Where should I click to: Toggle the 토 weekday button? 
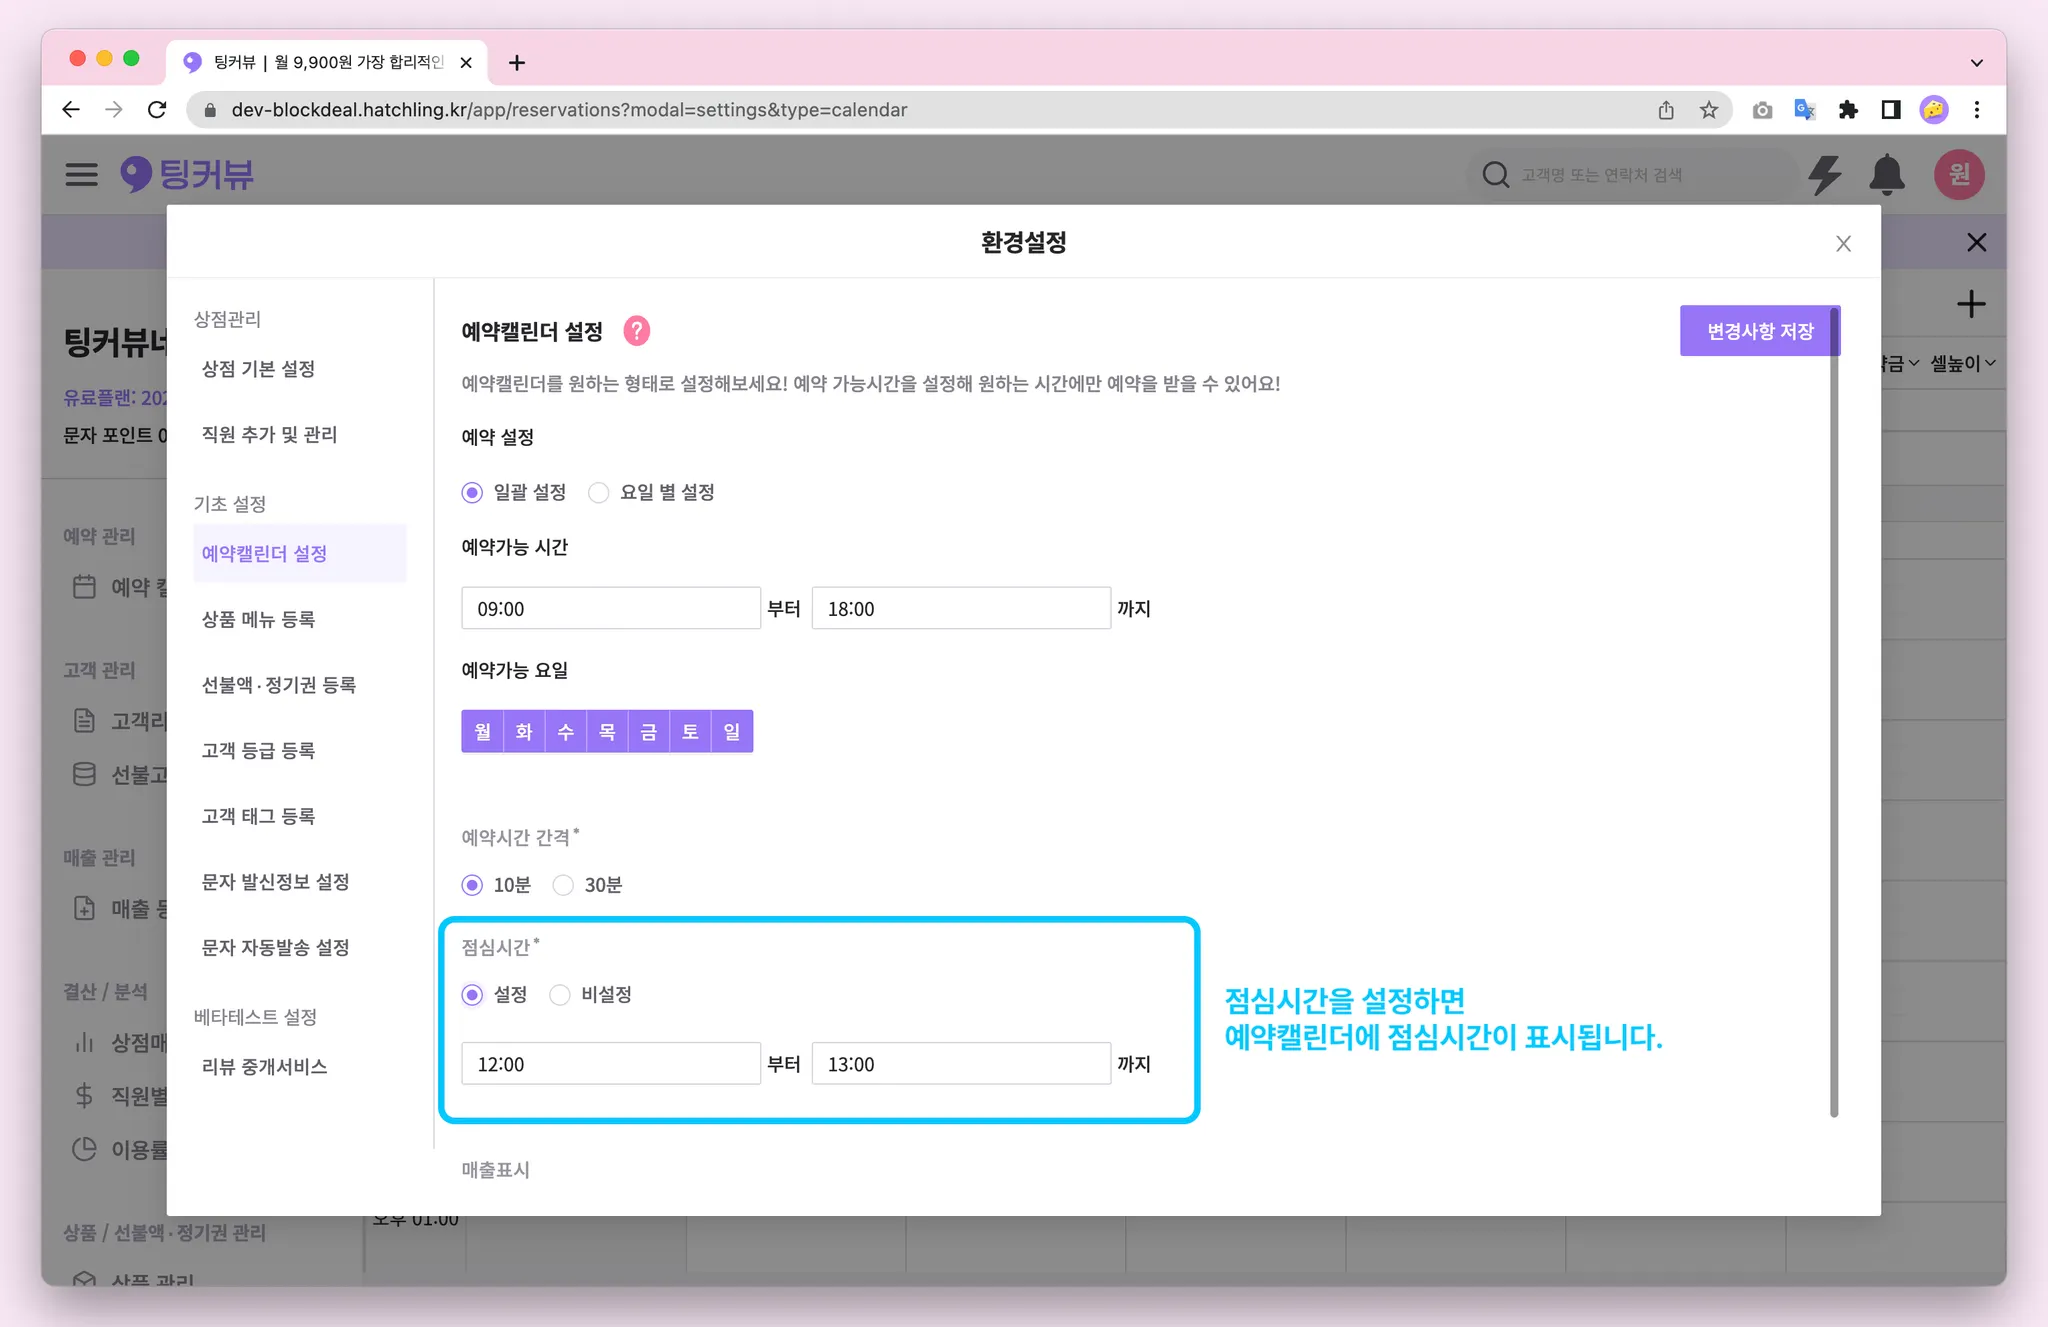[690, 732]
